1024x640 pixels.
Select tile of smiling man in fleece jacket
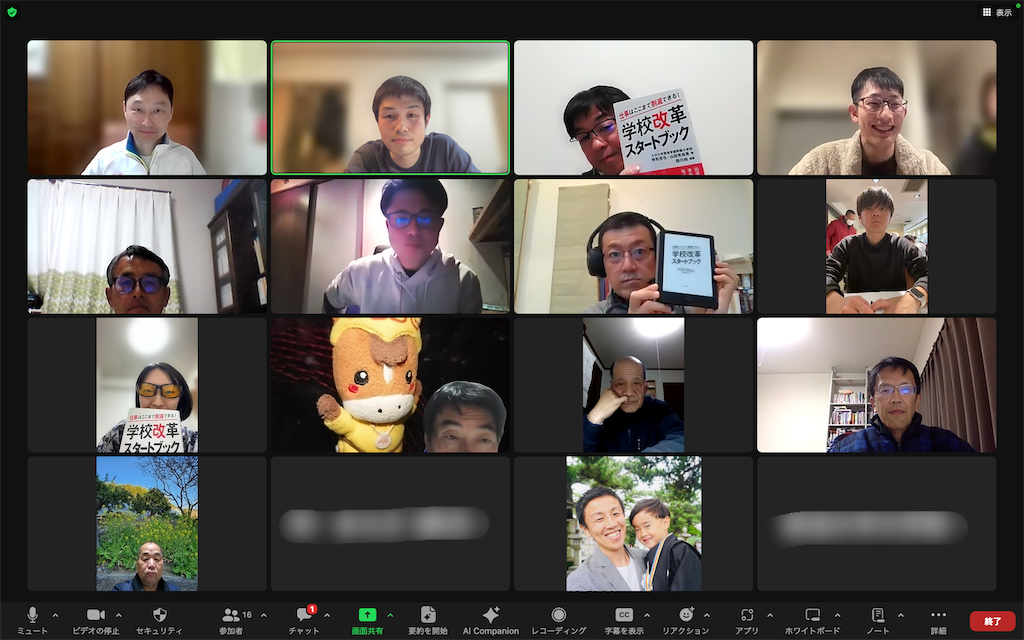click(x=876, y=107)
